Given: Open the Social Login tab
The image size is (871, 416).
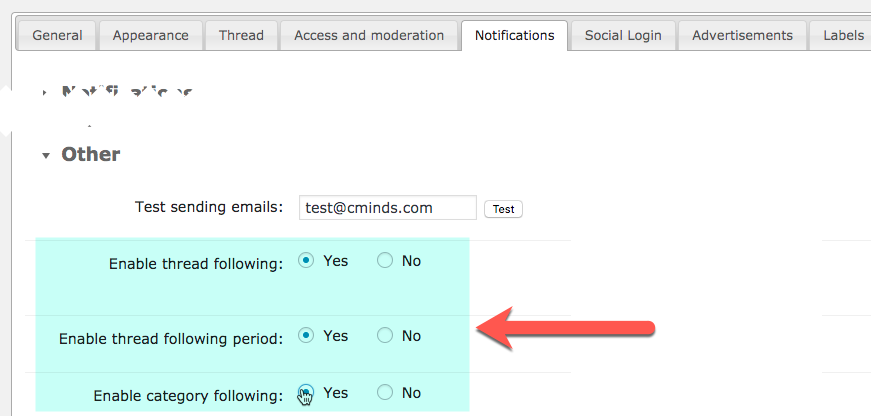Looking at the screenshot, I should (x=623, y=36).
